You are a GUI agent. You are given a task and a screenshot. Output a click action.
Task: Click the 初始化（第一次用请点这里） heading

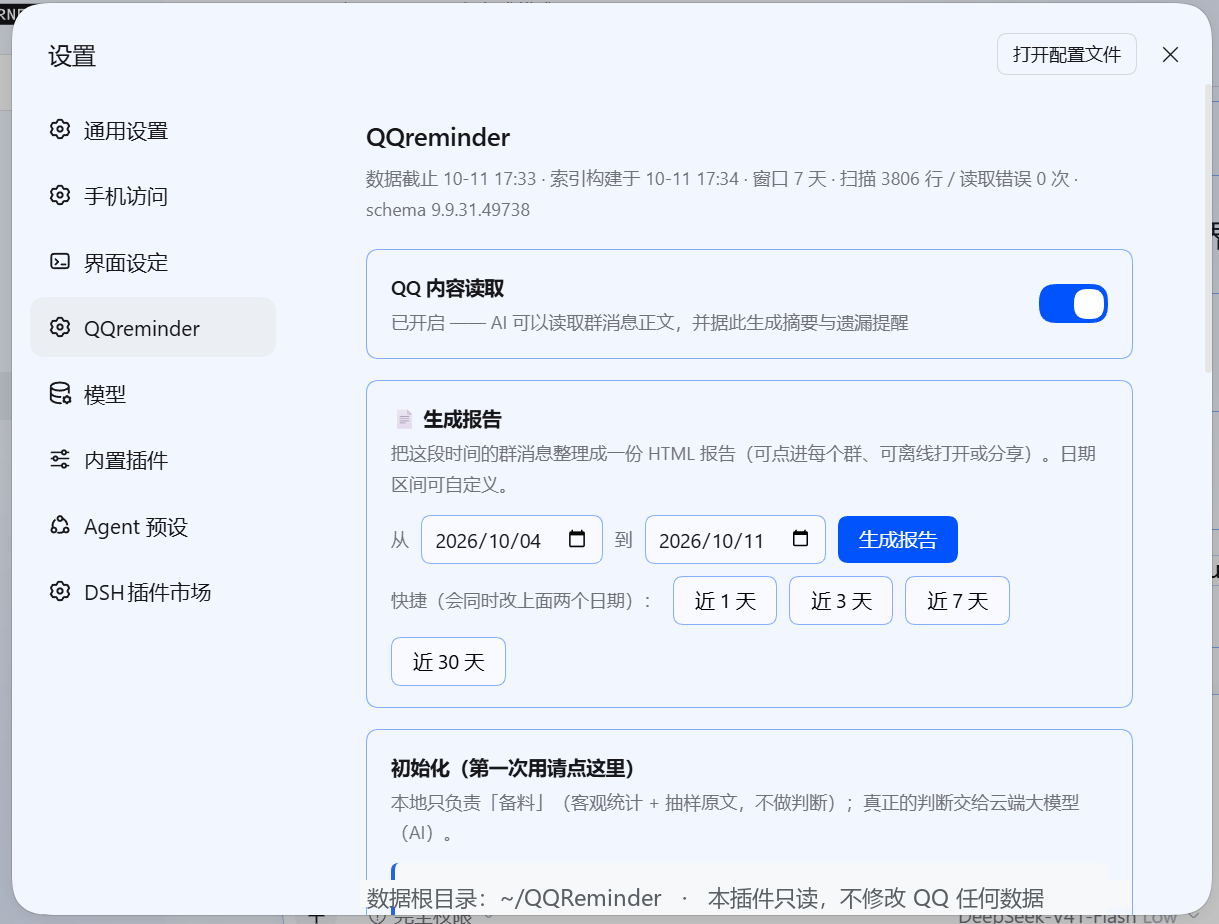512,768
